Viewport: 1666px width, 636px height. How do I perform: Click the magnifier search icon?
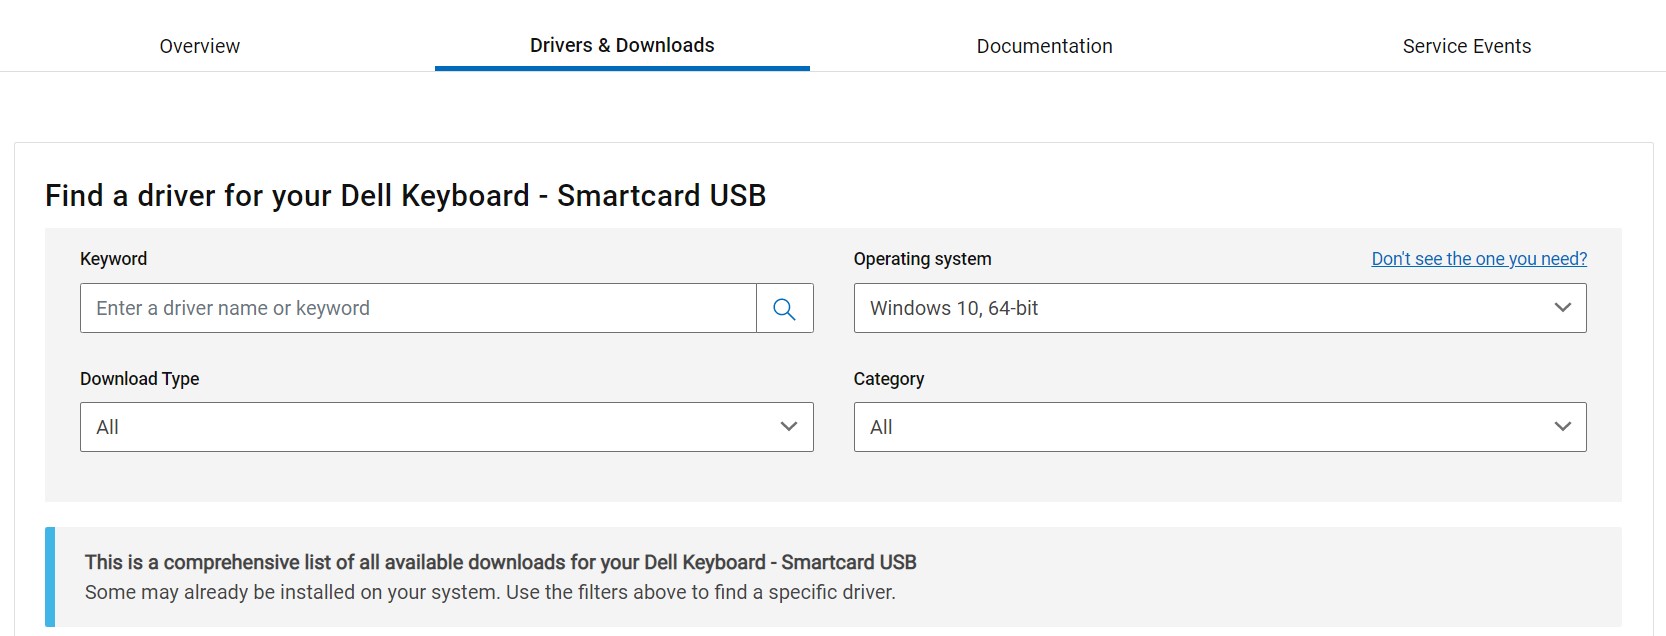click(x=784, y=309)
